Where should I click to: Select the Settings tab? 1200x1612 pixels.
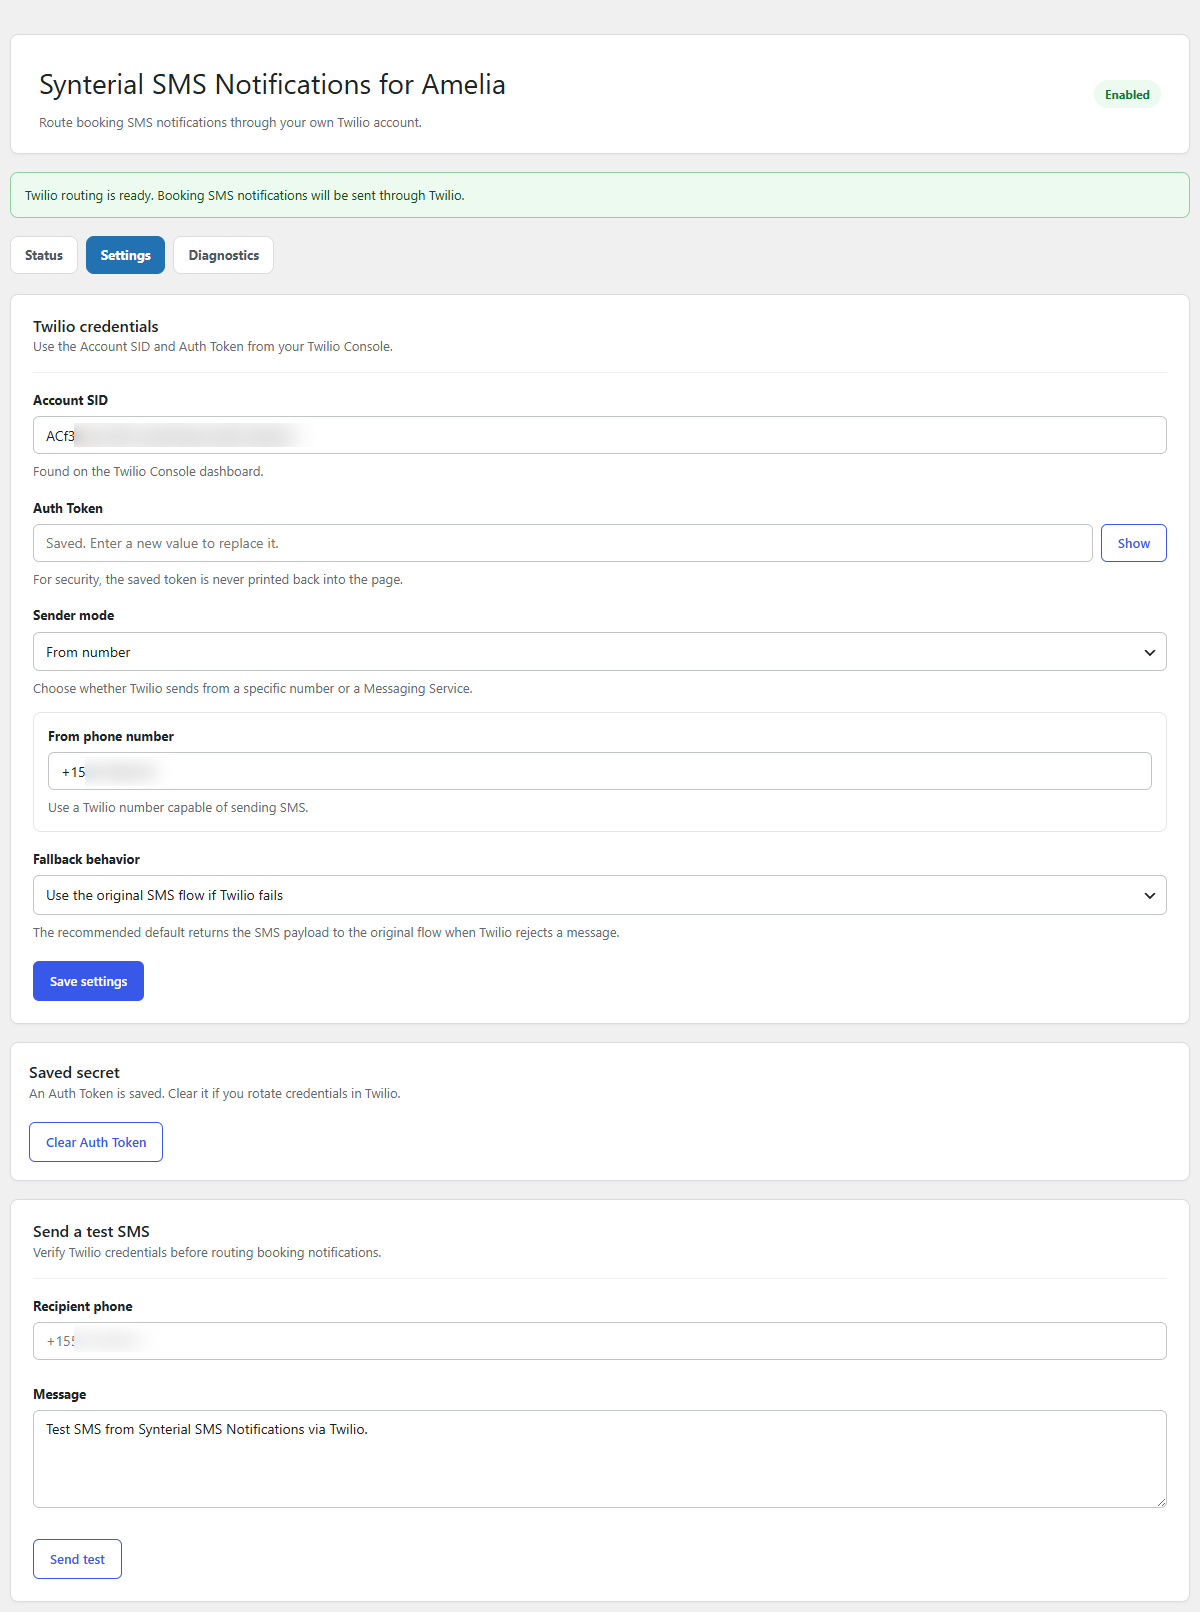coord(125,255)
